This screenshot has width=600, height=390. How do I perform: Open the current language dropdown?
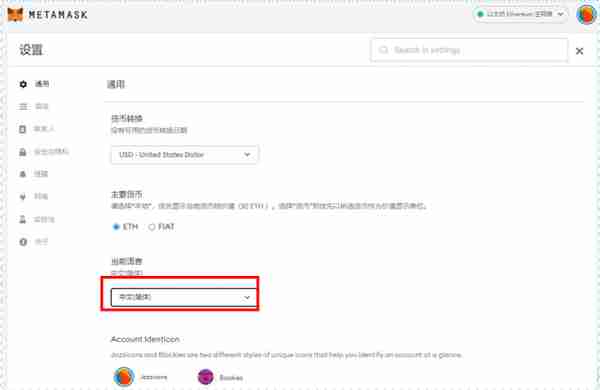[x=183, y=297]
